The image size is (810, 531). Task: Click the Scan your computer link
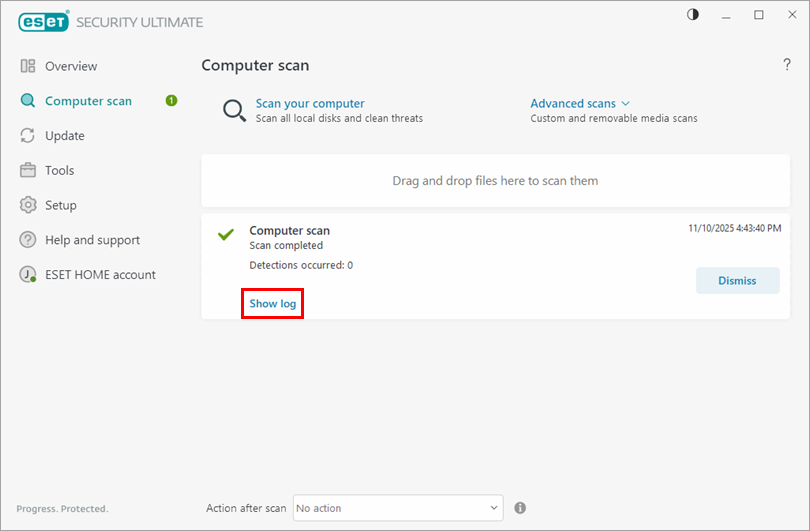pyautogui.click(x=310, y=103)
